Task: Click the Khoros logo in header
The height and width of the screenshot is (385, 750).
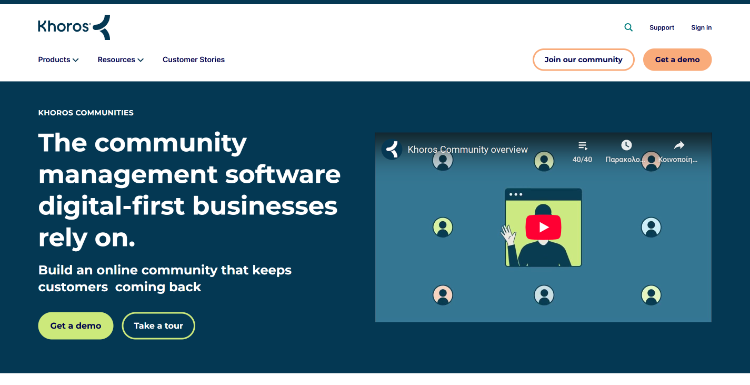Action: coord(74,27)
